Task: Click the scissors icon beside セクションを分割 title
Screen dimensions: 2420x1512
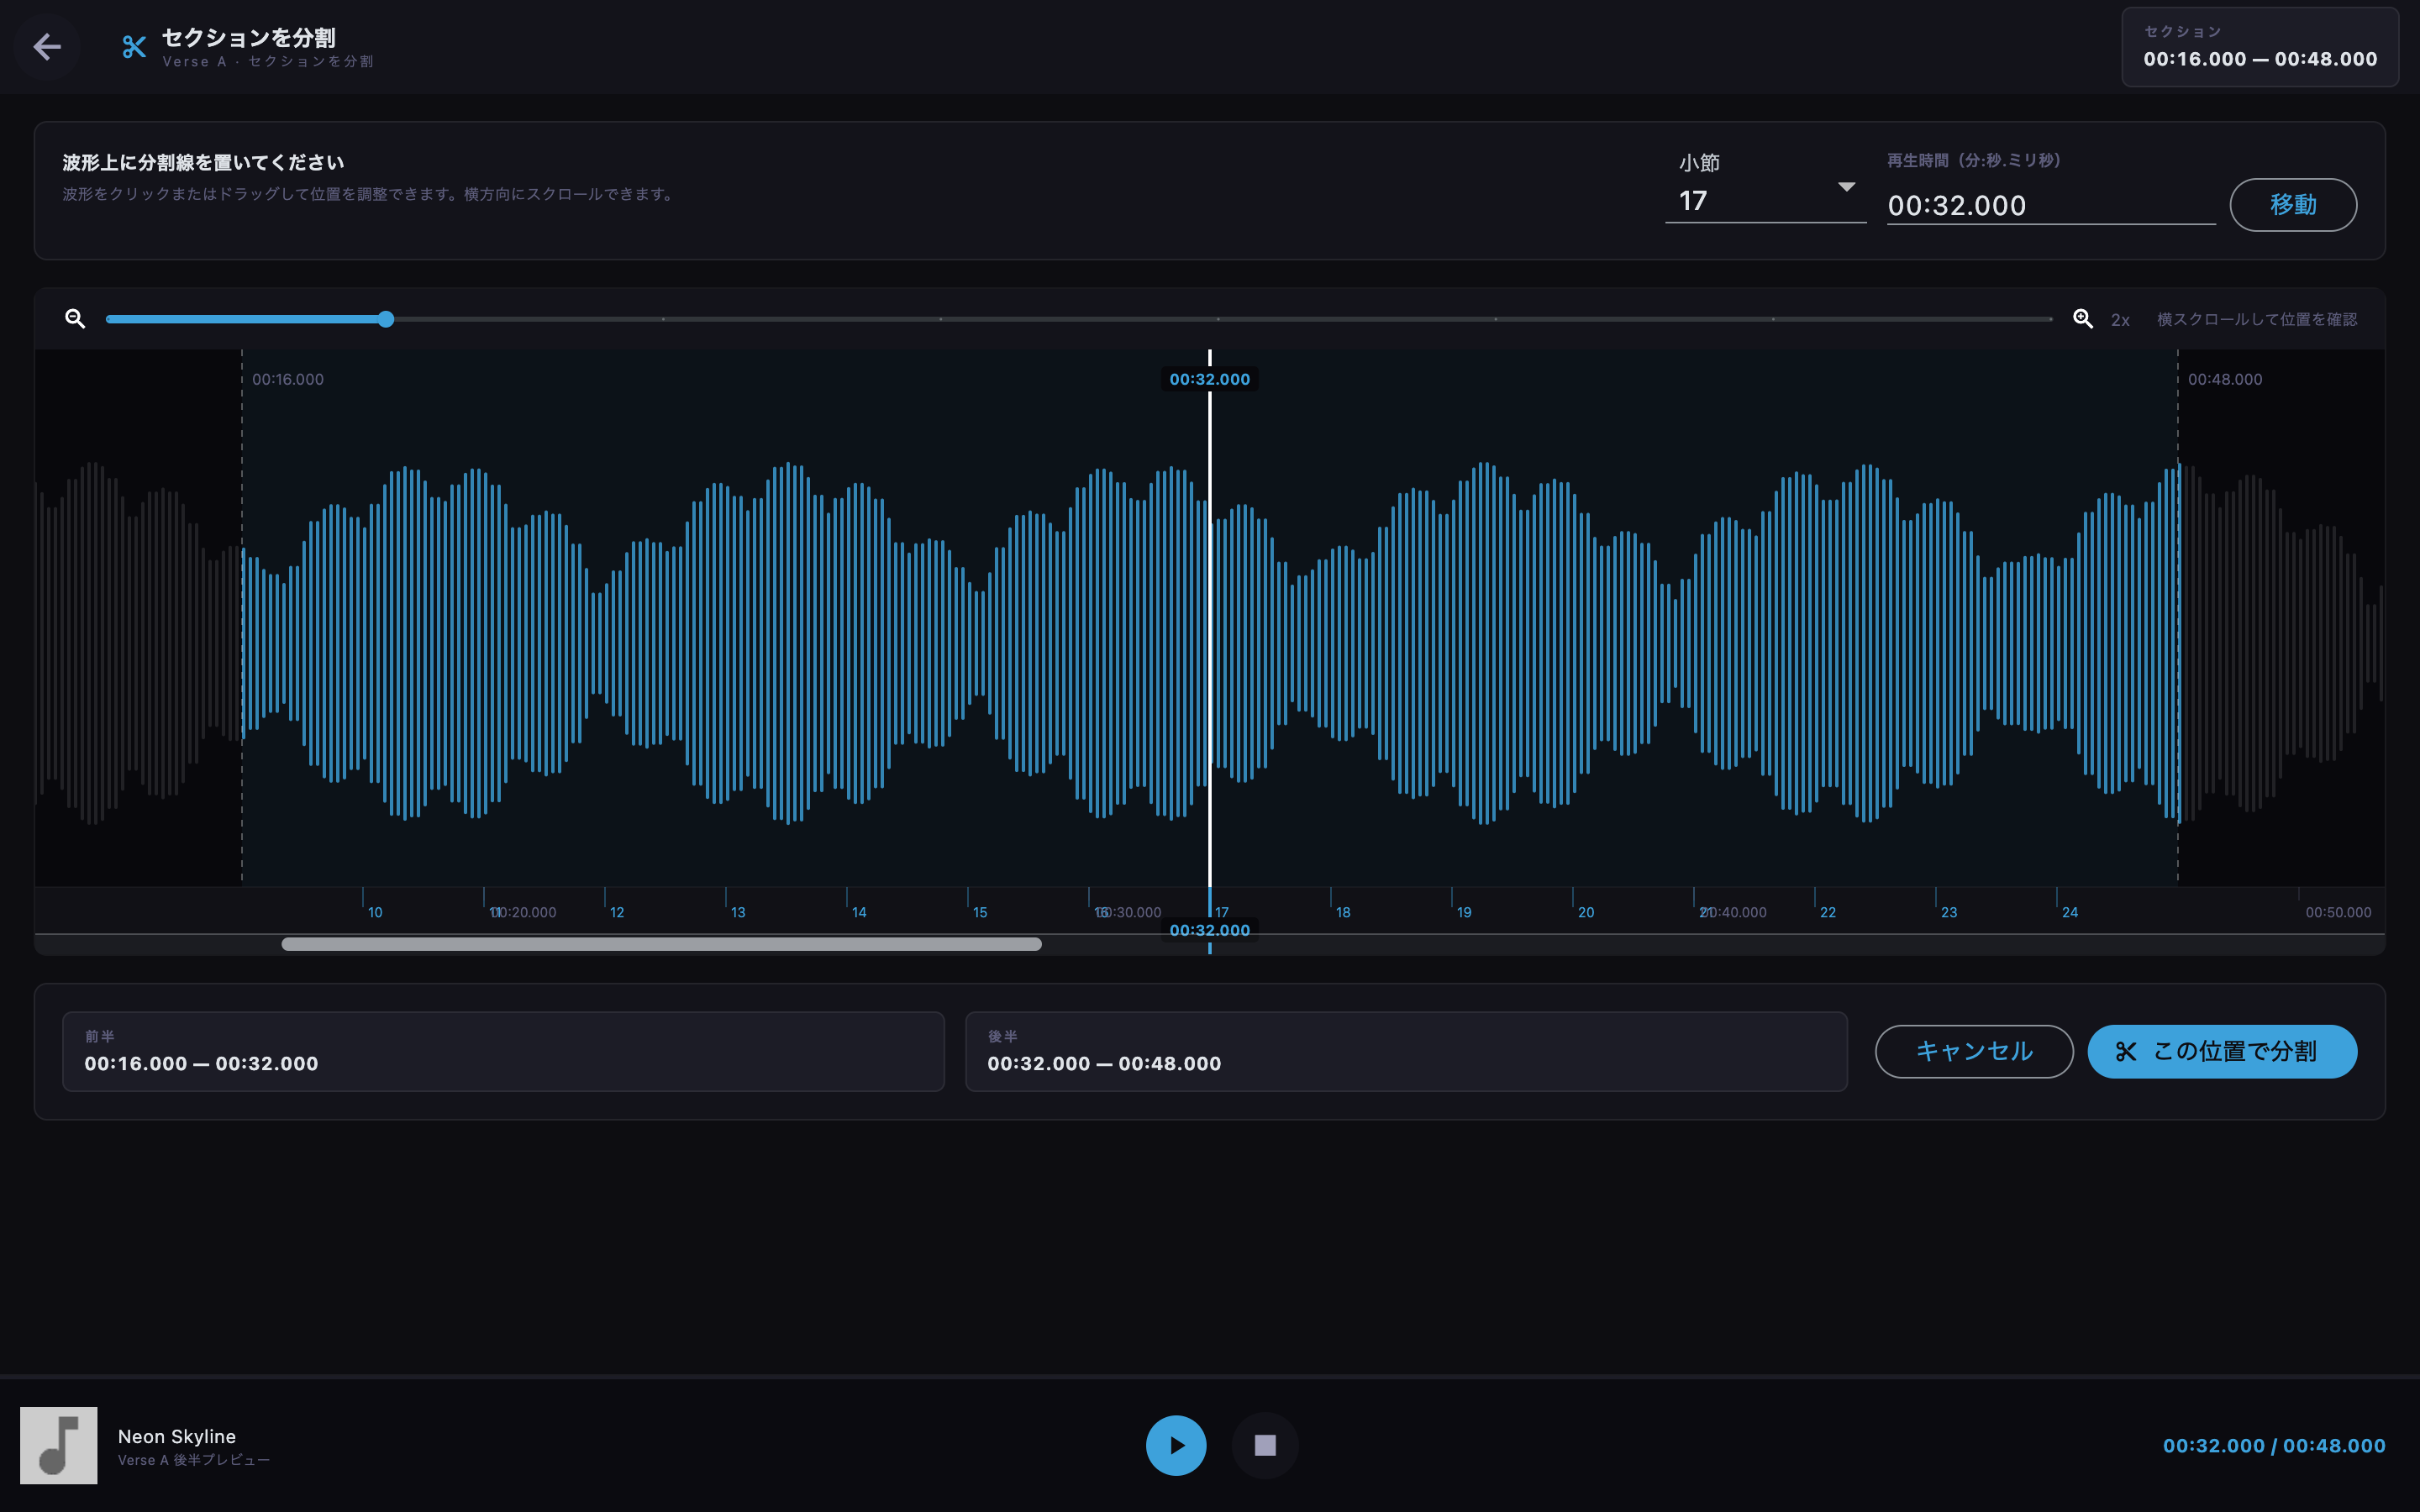Action: tap(134, 47)
